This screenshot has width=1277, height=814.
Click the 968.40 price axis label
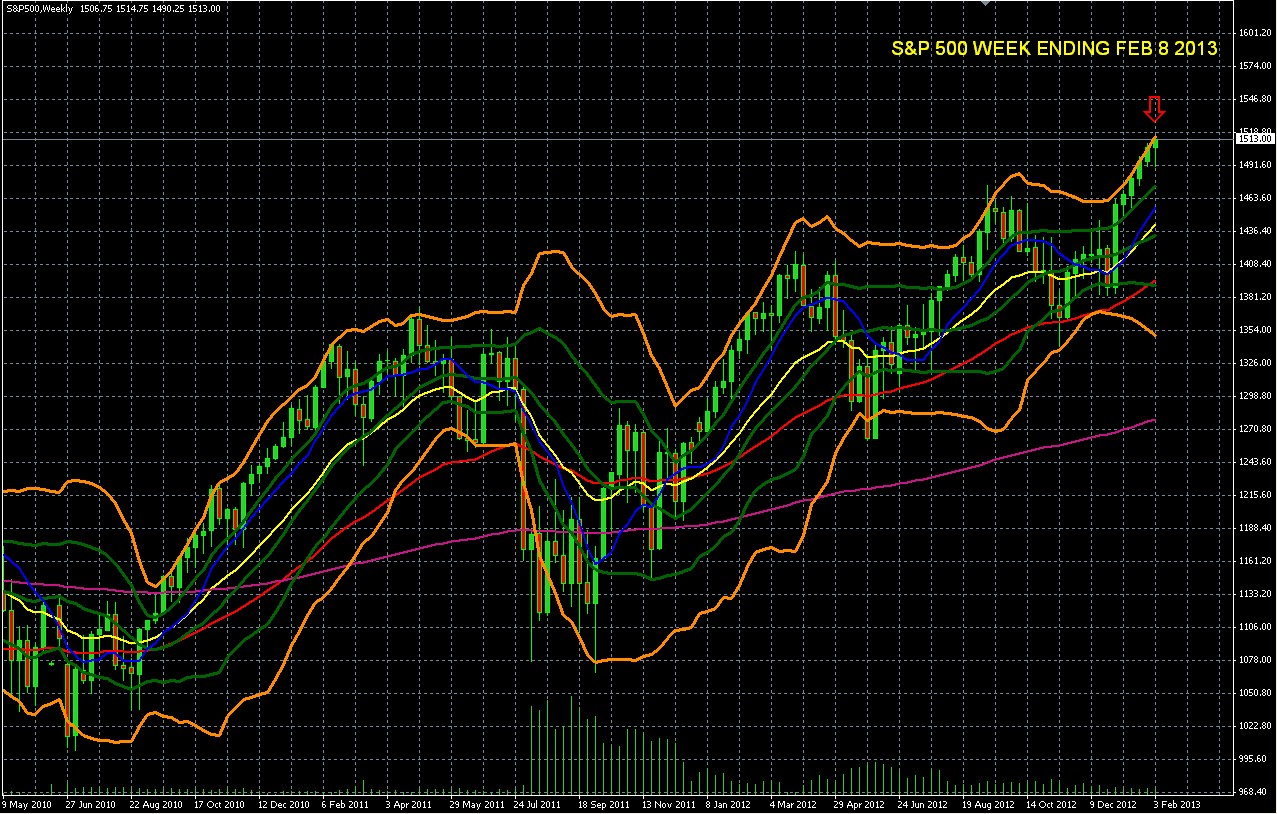pos(1257,792)
